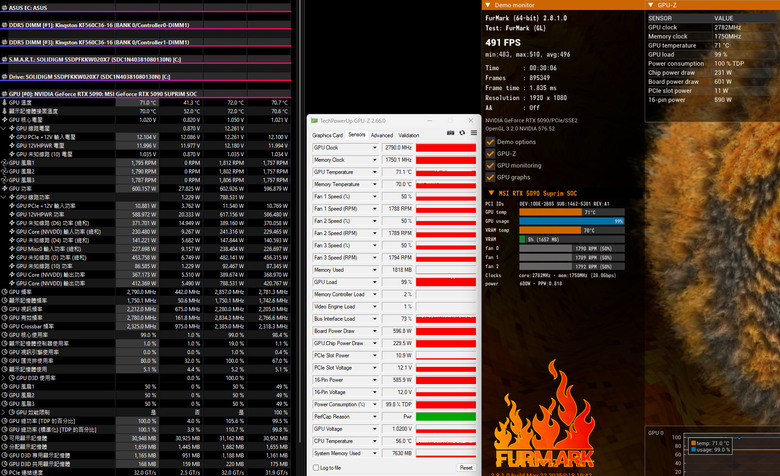780x476 pixels.
Task: Switch to the Validation tab
Action: [409, 135]
